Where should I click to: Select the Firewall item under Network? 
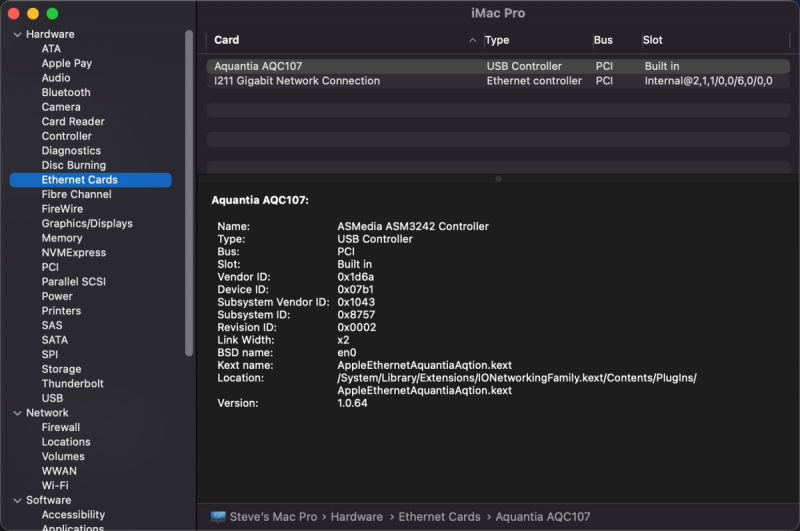(x=61, y=427)
